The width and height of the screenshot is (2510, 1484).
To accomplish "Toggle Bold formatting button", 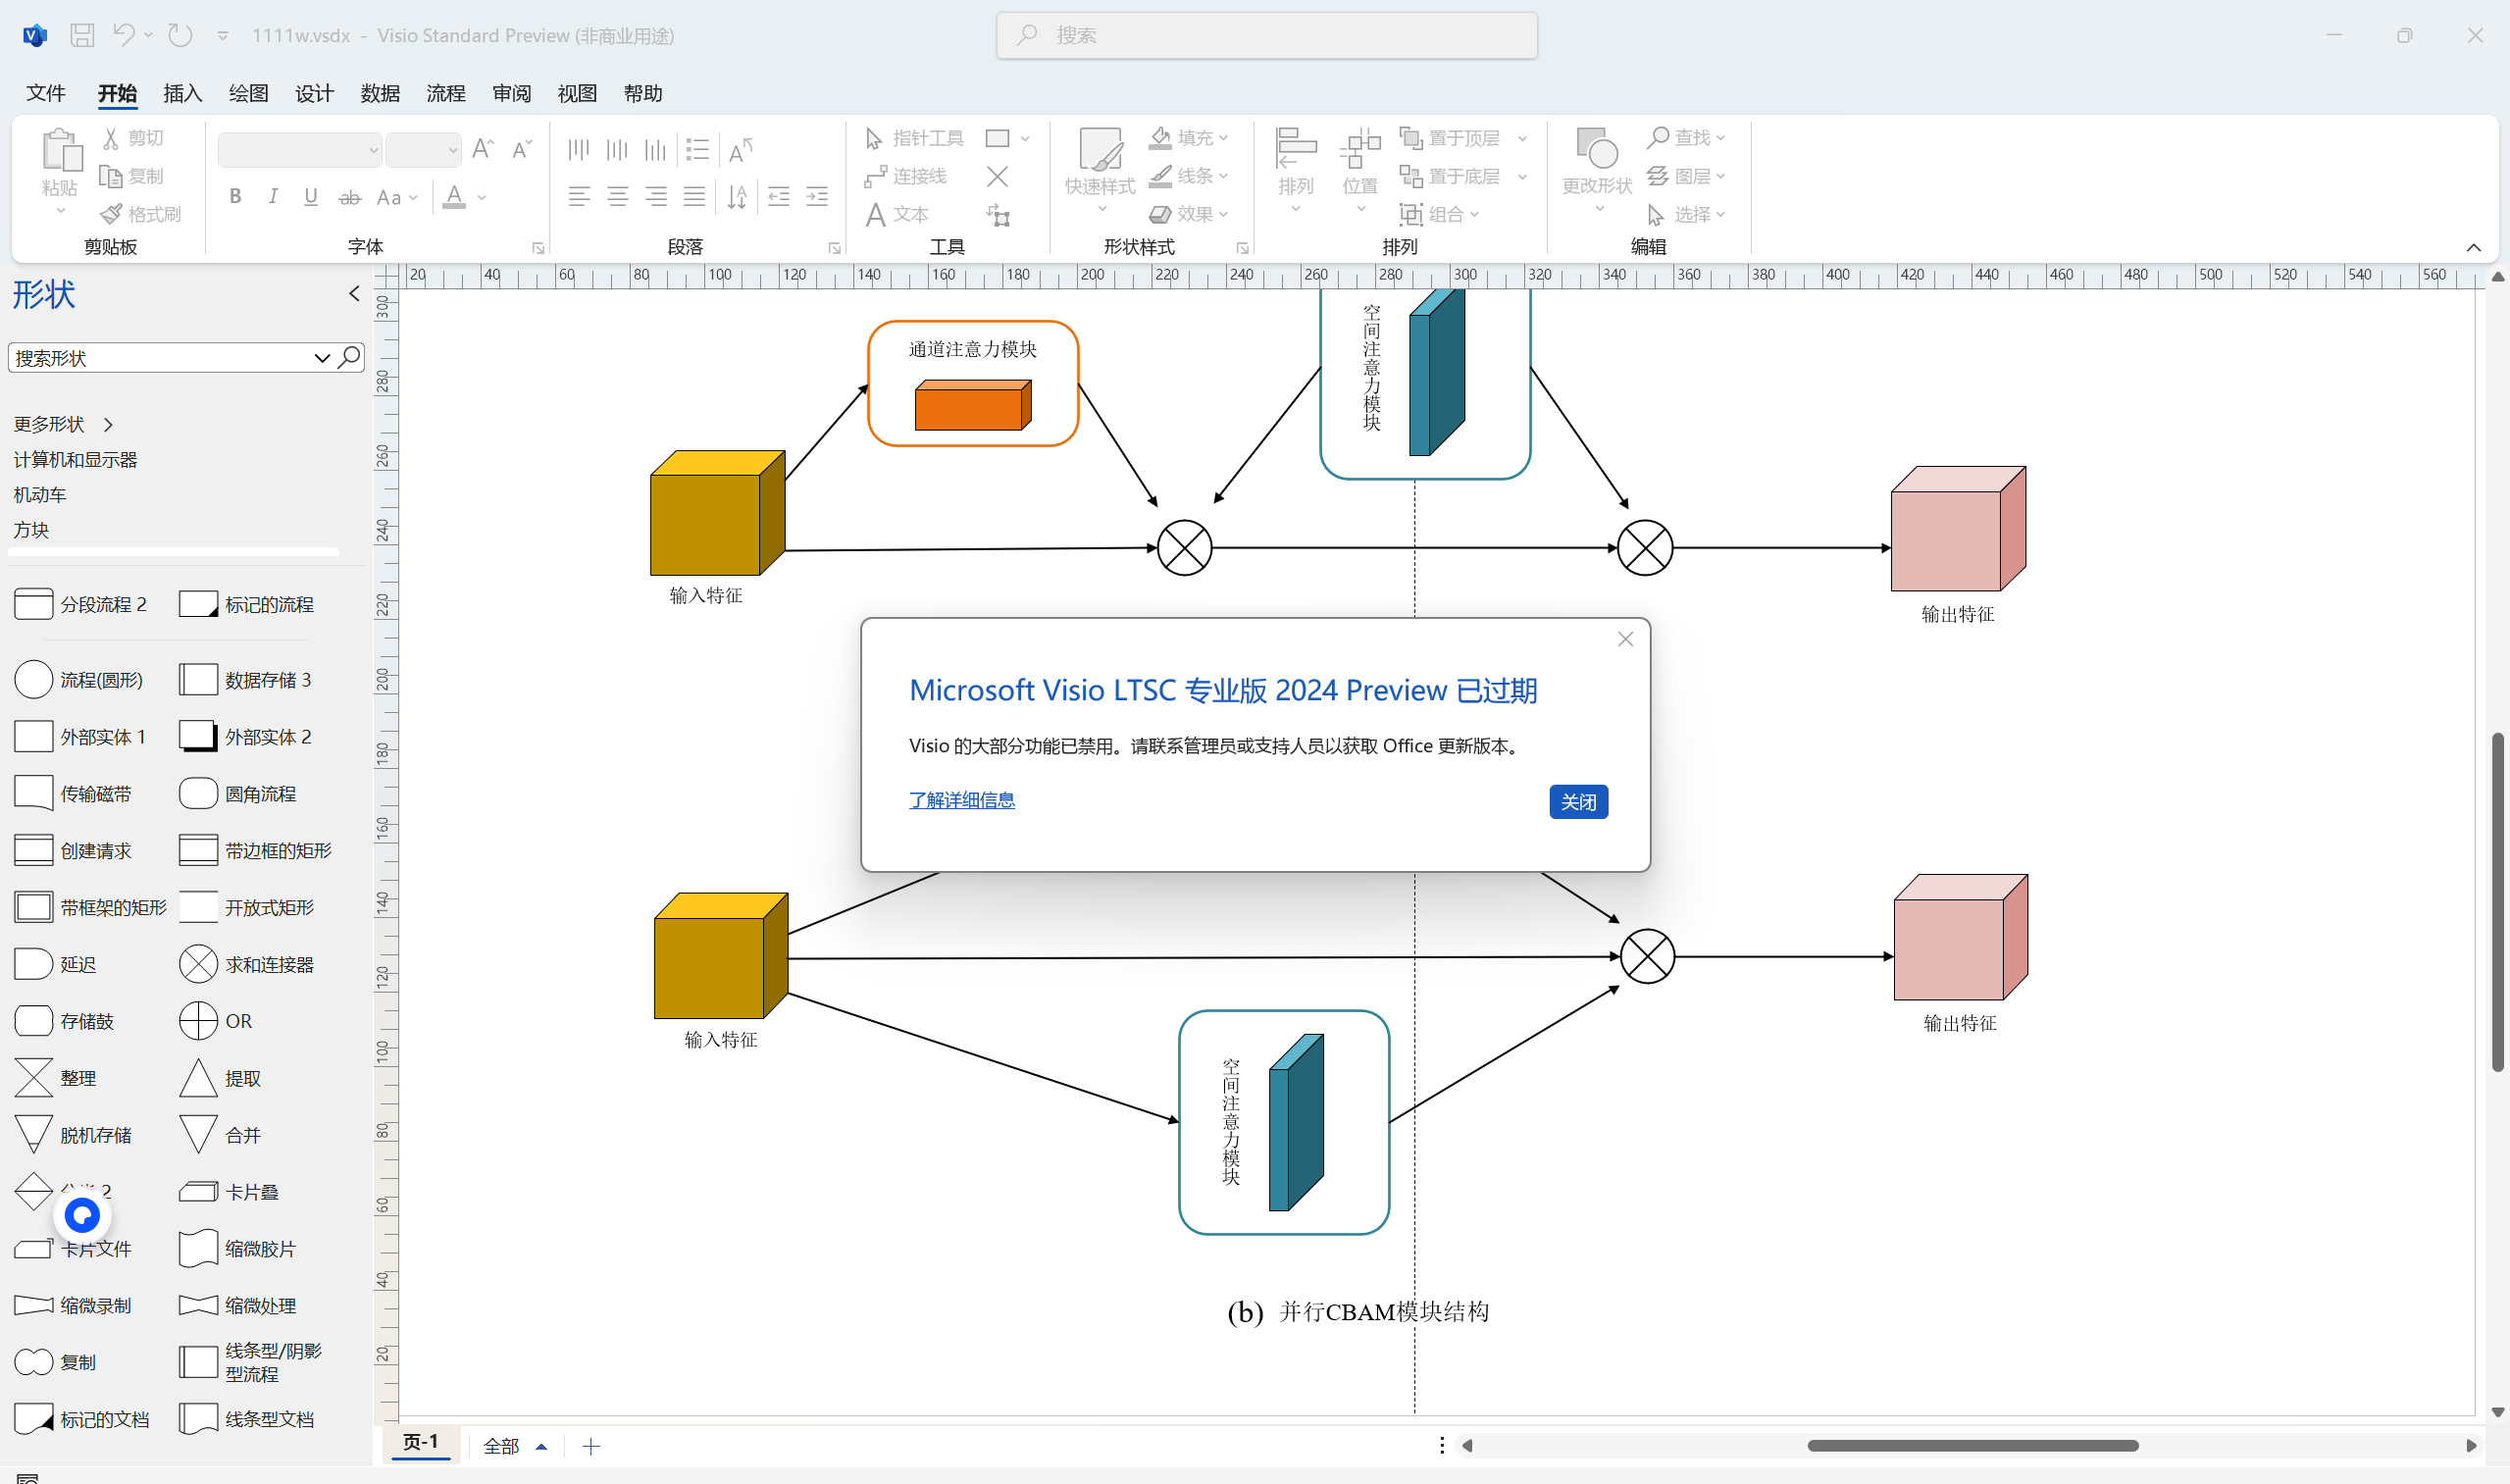I will click(x=235, y=197).
